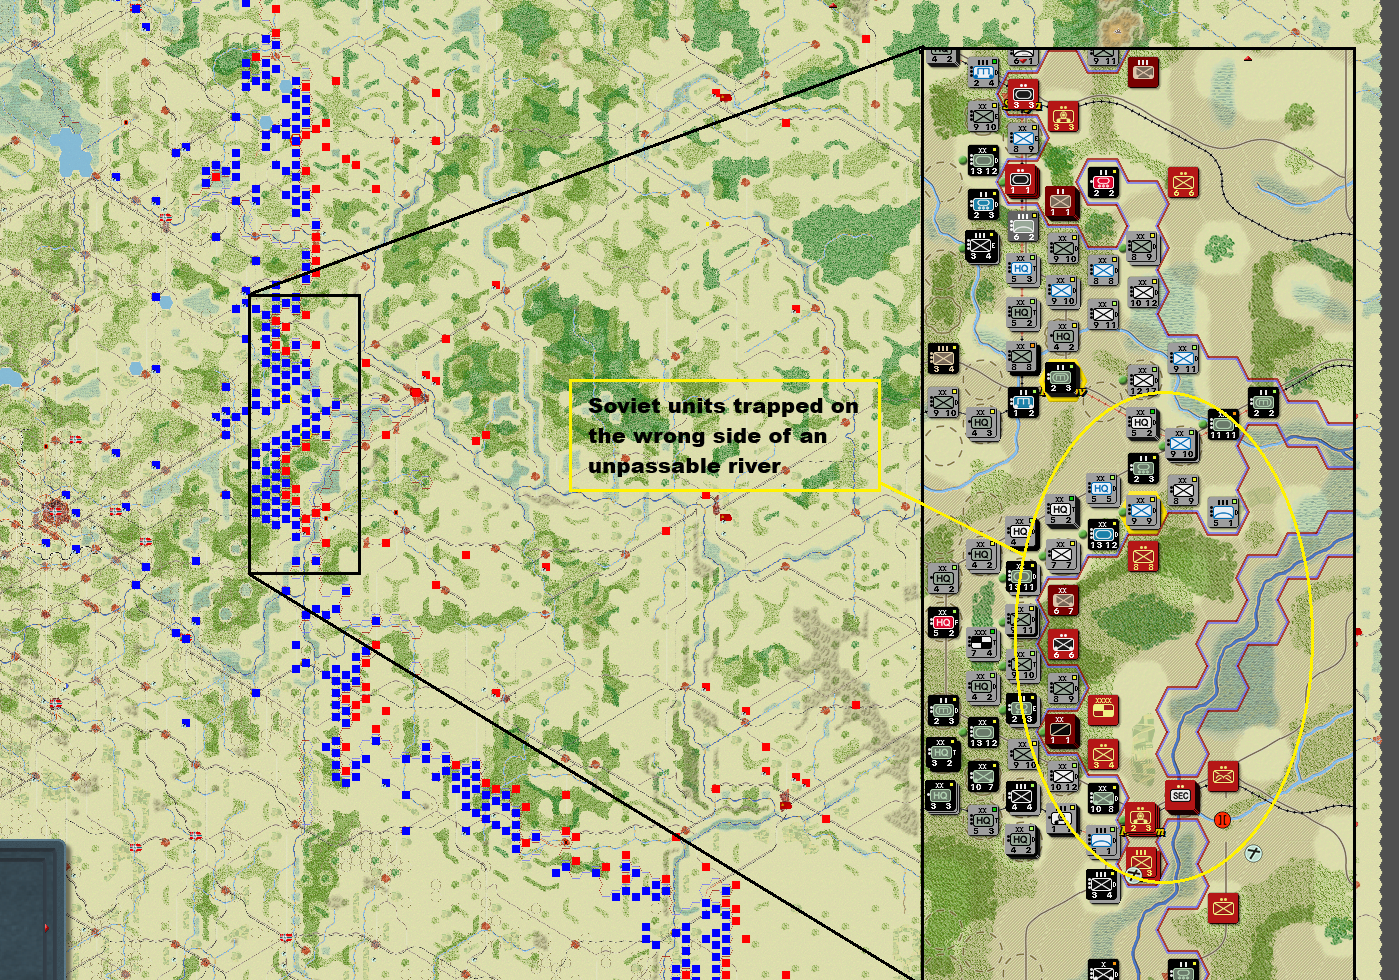Click the grey arc-symbol counter showing 6 2
The width and height of the screenshot is (1399, 980).
click(1022, 227)
